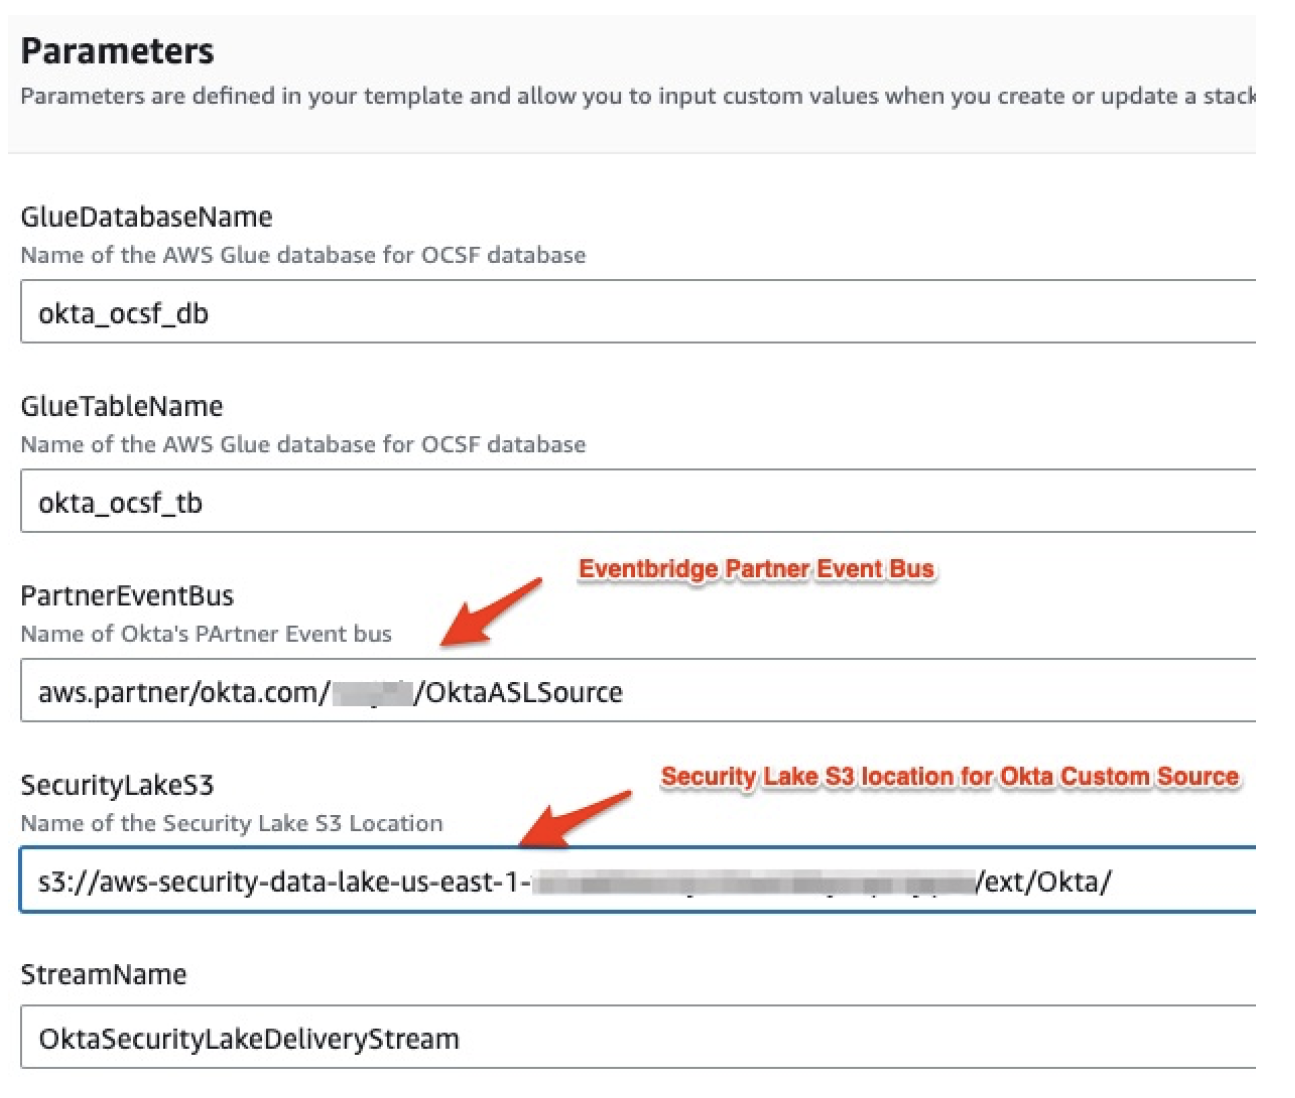
Task: Click the red "Security Lake S3 location" annotation text
Action: coord(949,777)
